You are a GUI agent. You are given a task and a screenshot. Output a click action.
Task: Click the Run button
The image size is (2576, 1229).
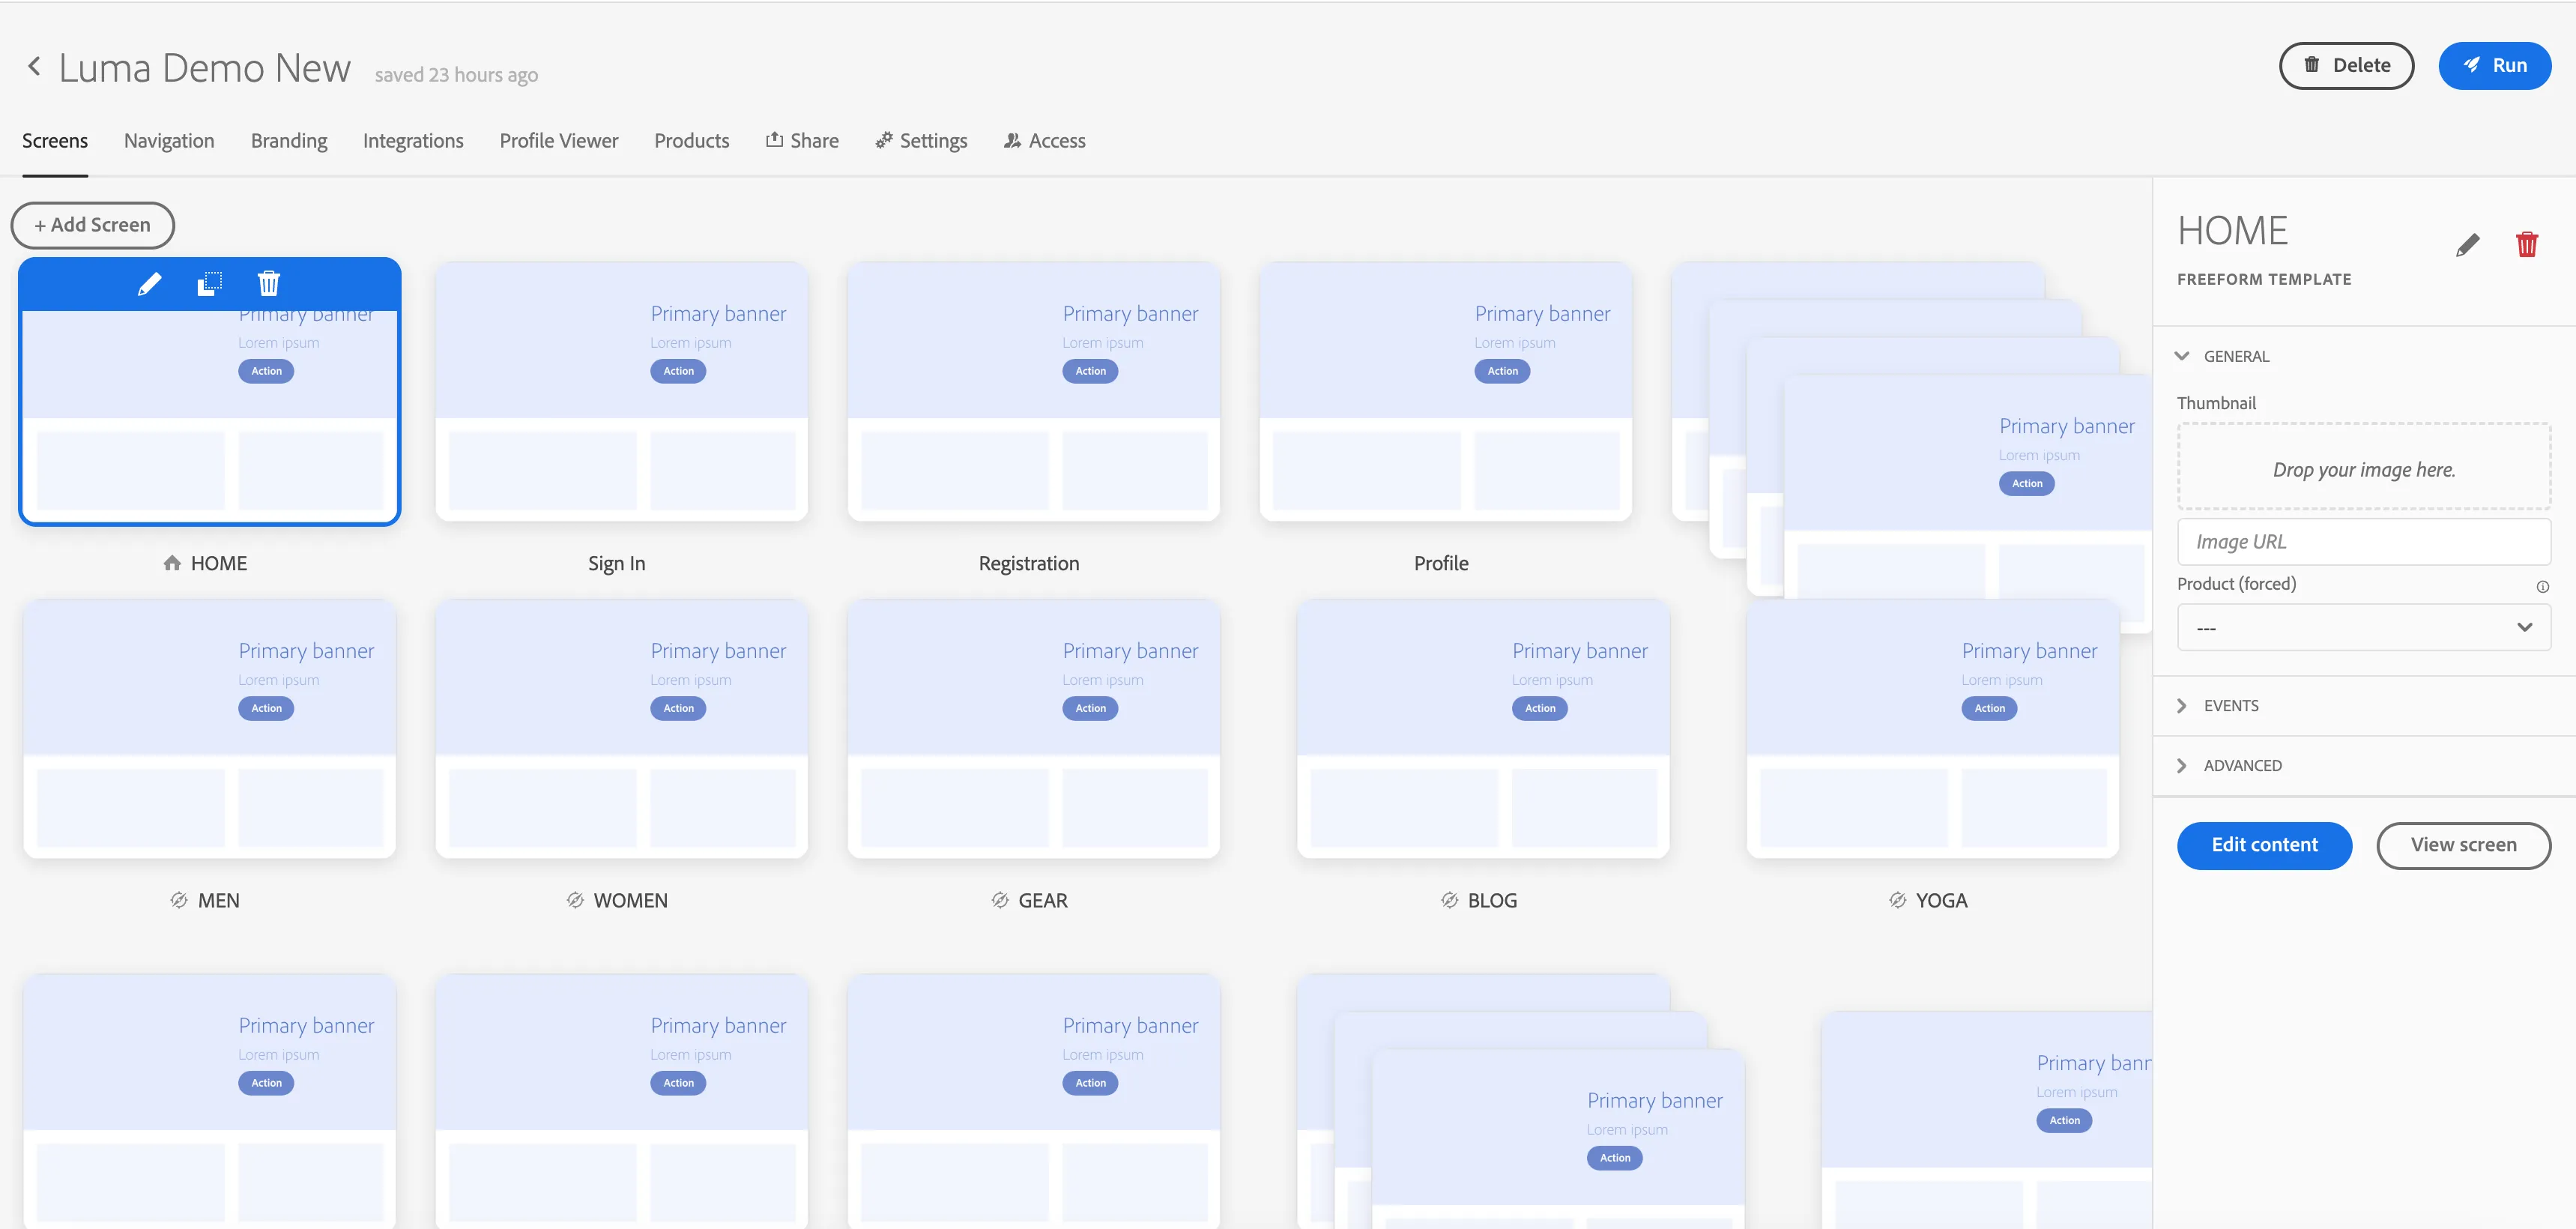point(2494,66)
